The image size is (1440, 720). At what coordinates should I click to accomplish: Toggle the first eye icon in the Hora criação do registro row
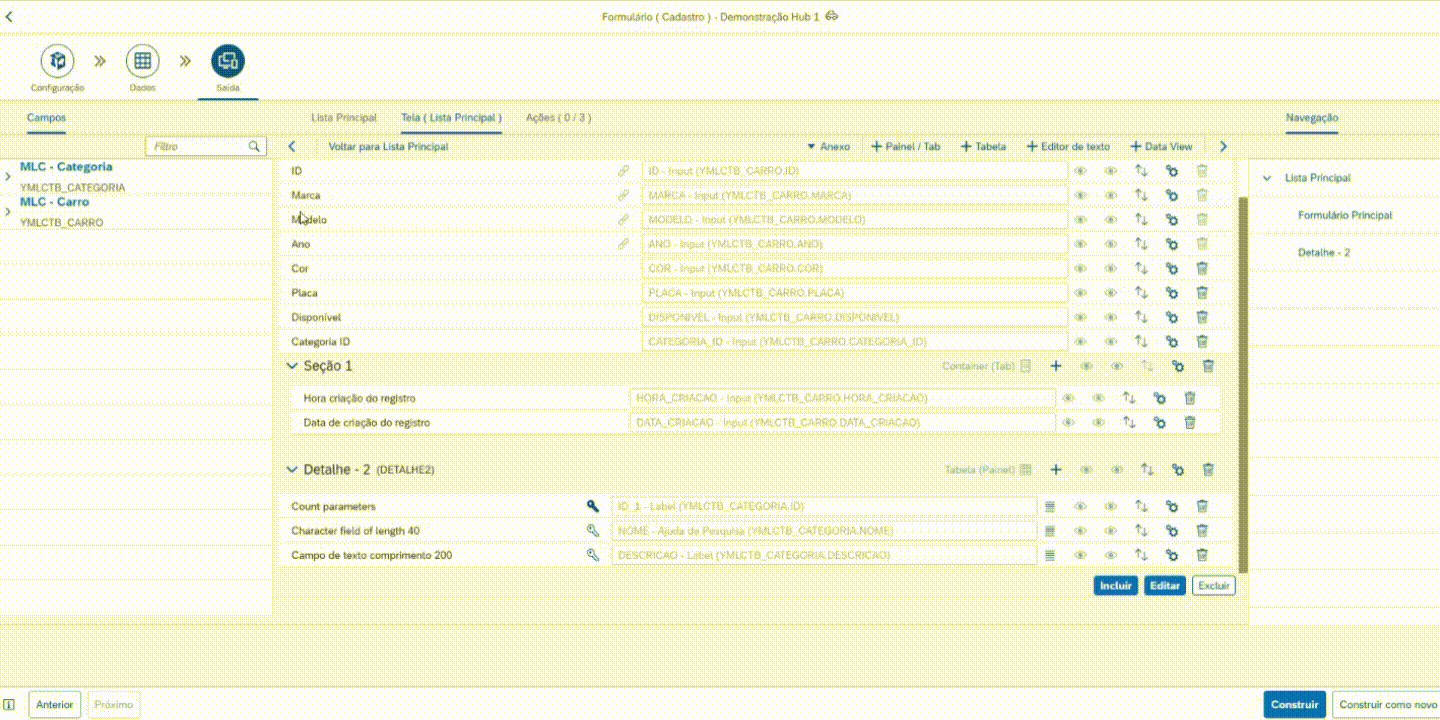pos(1068,398)
